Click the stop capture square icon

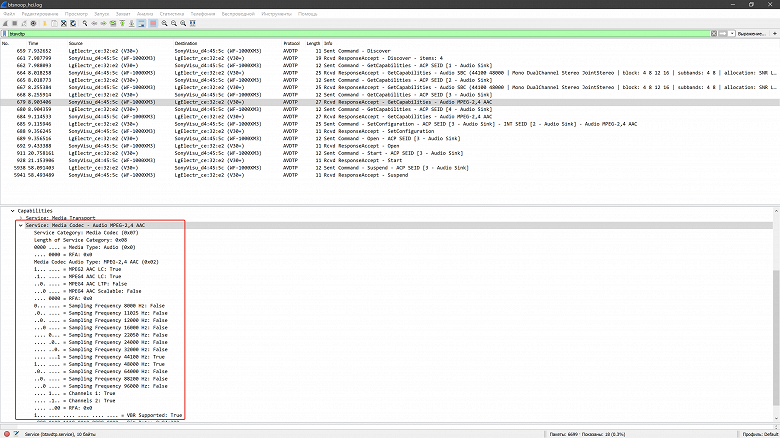click(x=14, y=23)
